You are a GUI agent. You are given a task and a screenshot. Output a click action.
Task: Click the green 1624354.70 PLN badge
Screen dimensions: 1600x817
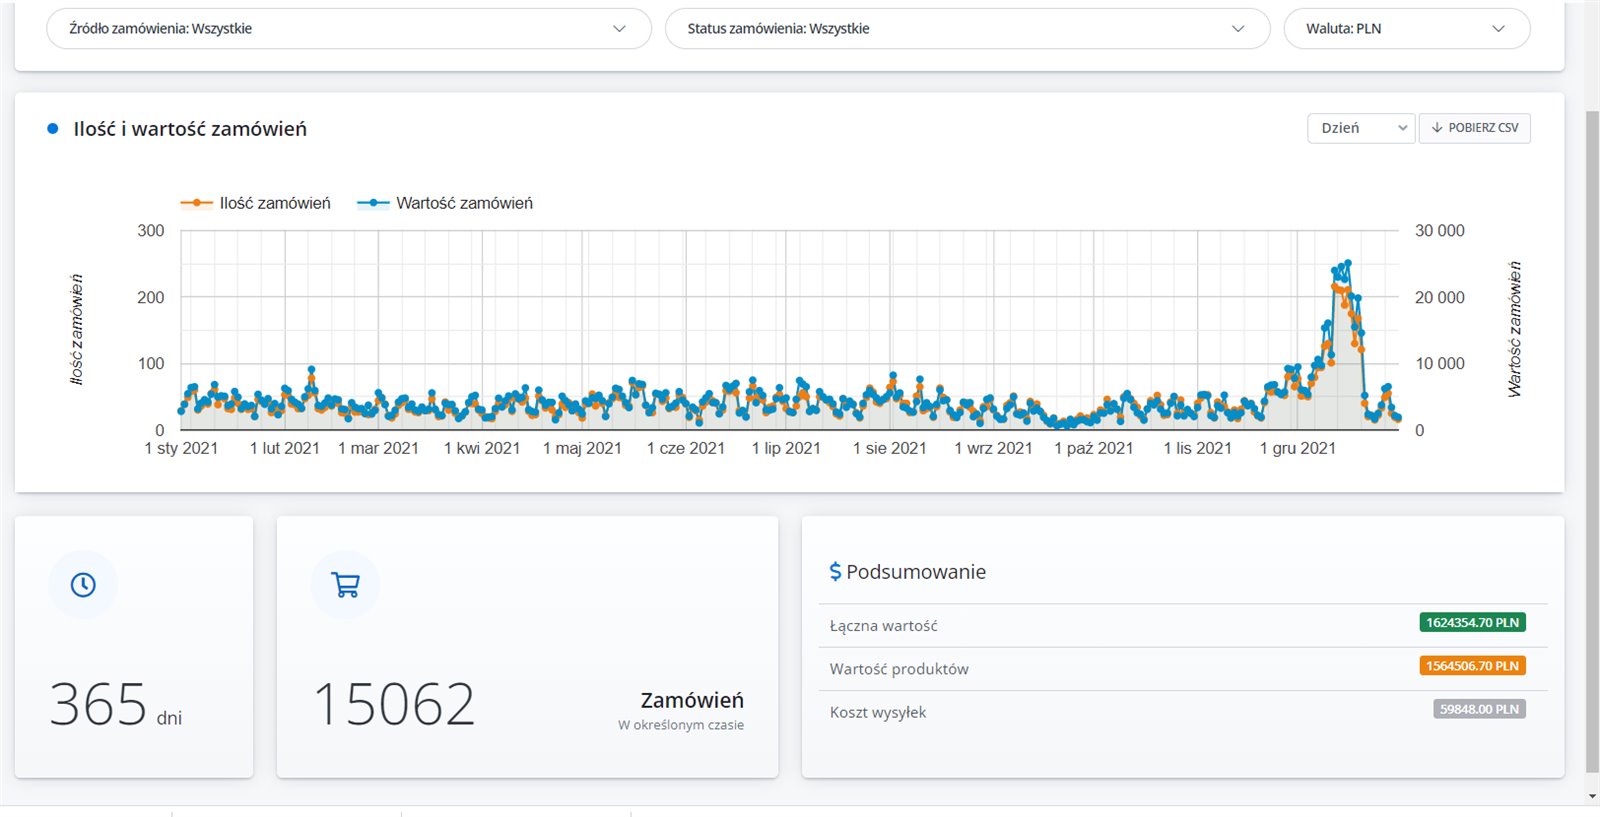(x=1471, y=623)
